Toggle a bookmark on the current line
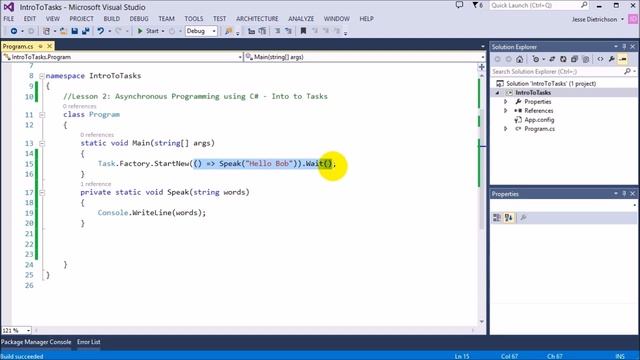 coord(303,31)
